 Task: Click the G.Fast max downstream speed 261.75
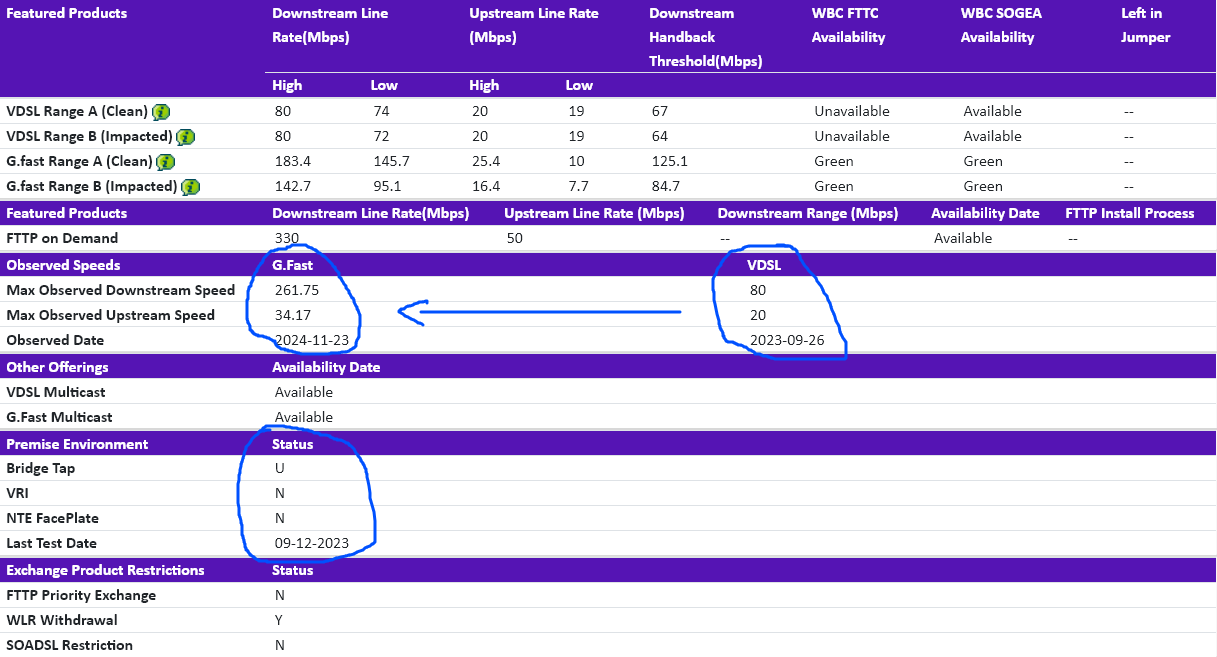pos(297,290)
